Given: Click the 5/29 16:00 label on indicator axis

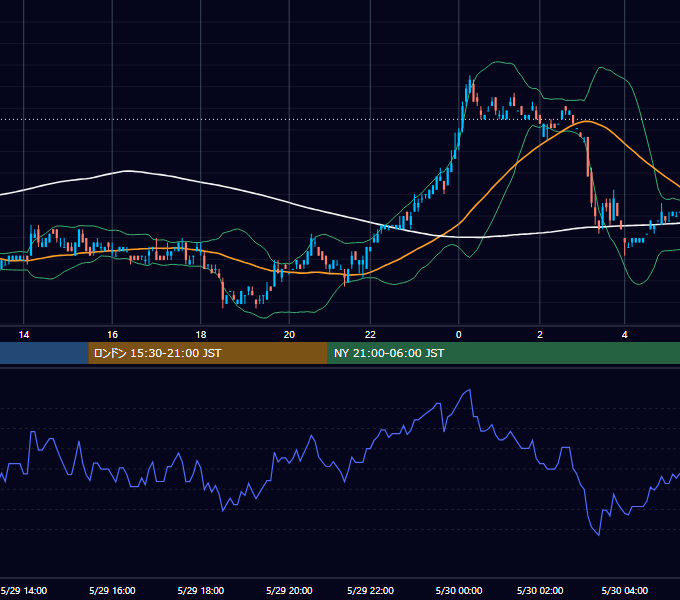Looking at the screenshot, I should (x=112, y=590).
